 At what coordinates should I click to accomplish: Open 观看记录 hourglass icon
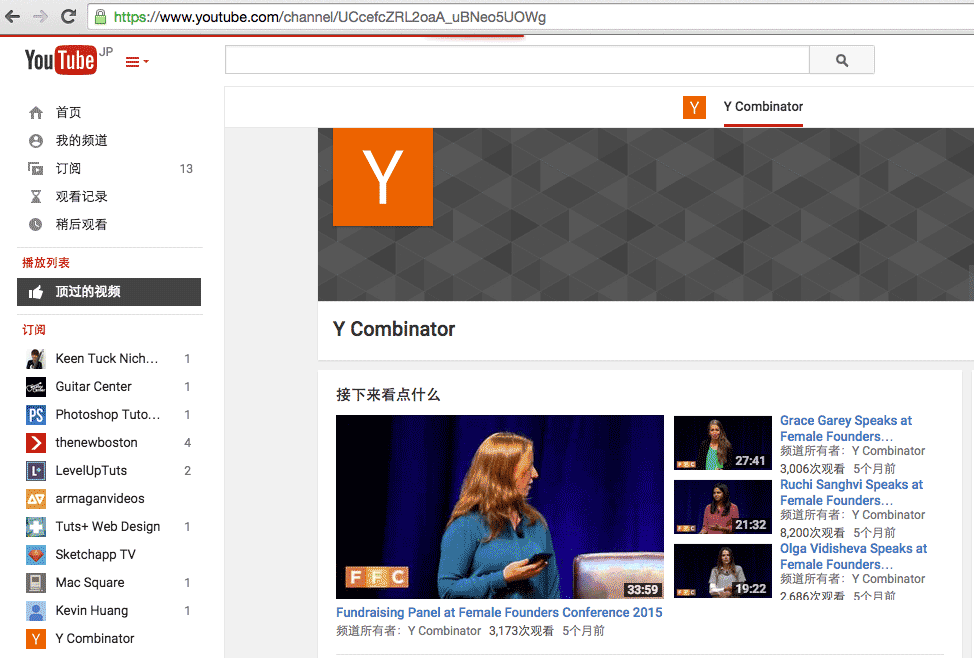click(x=36, y=196)
